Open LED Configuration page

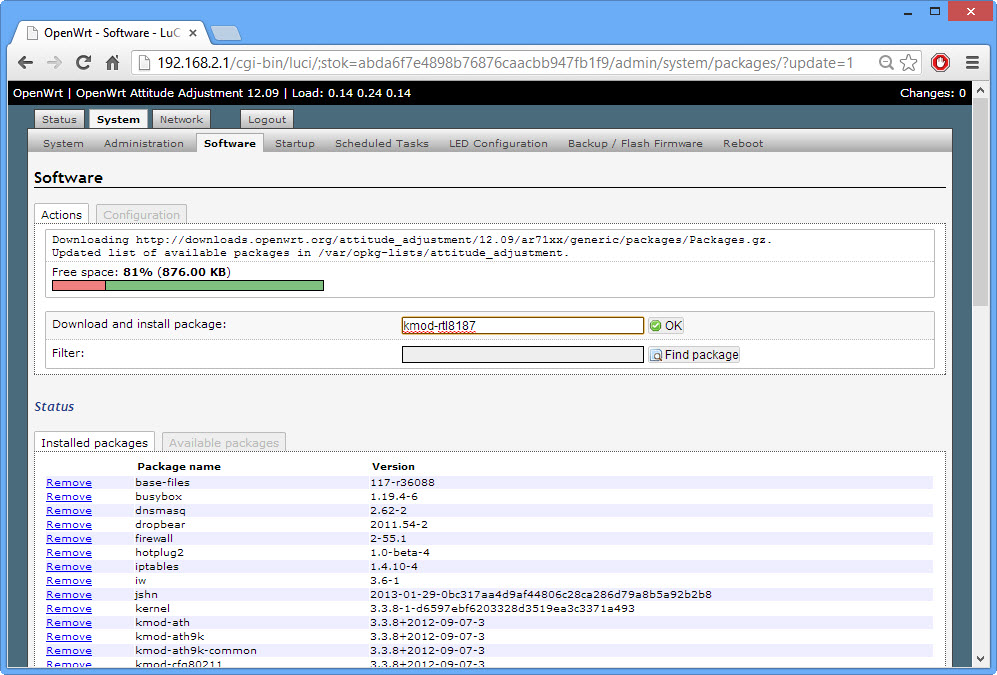(498, 143)
